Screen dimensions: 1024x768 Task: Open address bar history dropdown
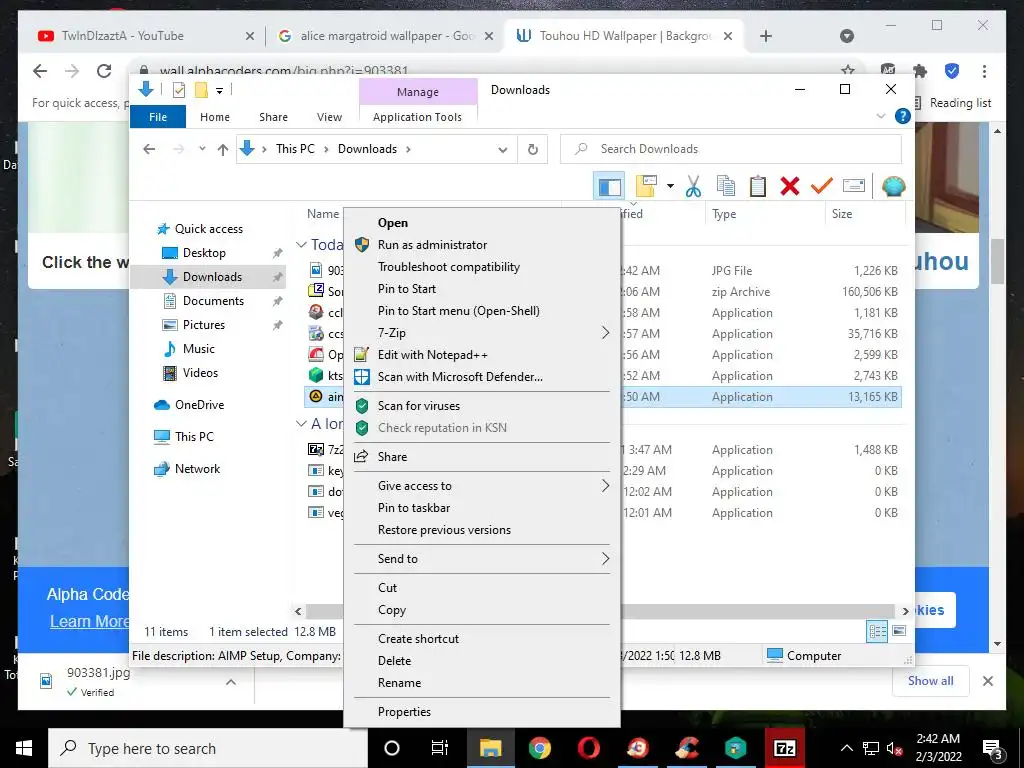pyautogui.click(x=502, y=150)
